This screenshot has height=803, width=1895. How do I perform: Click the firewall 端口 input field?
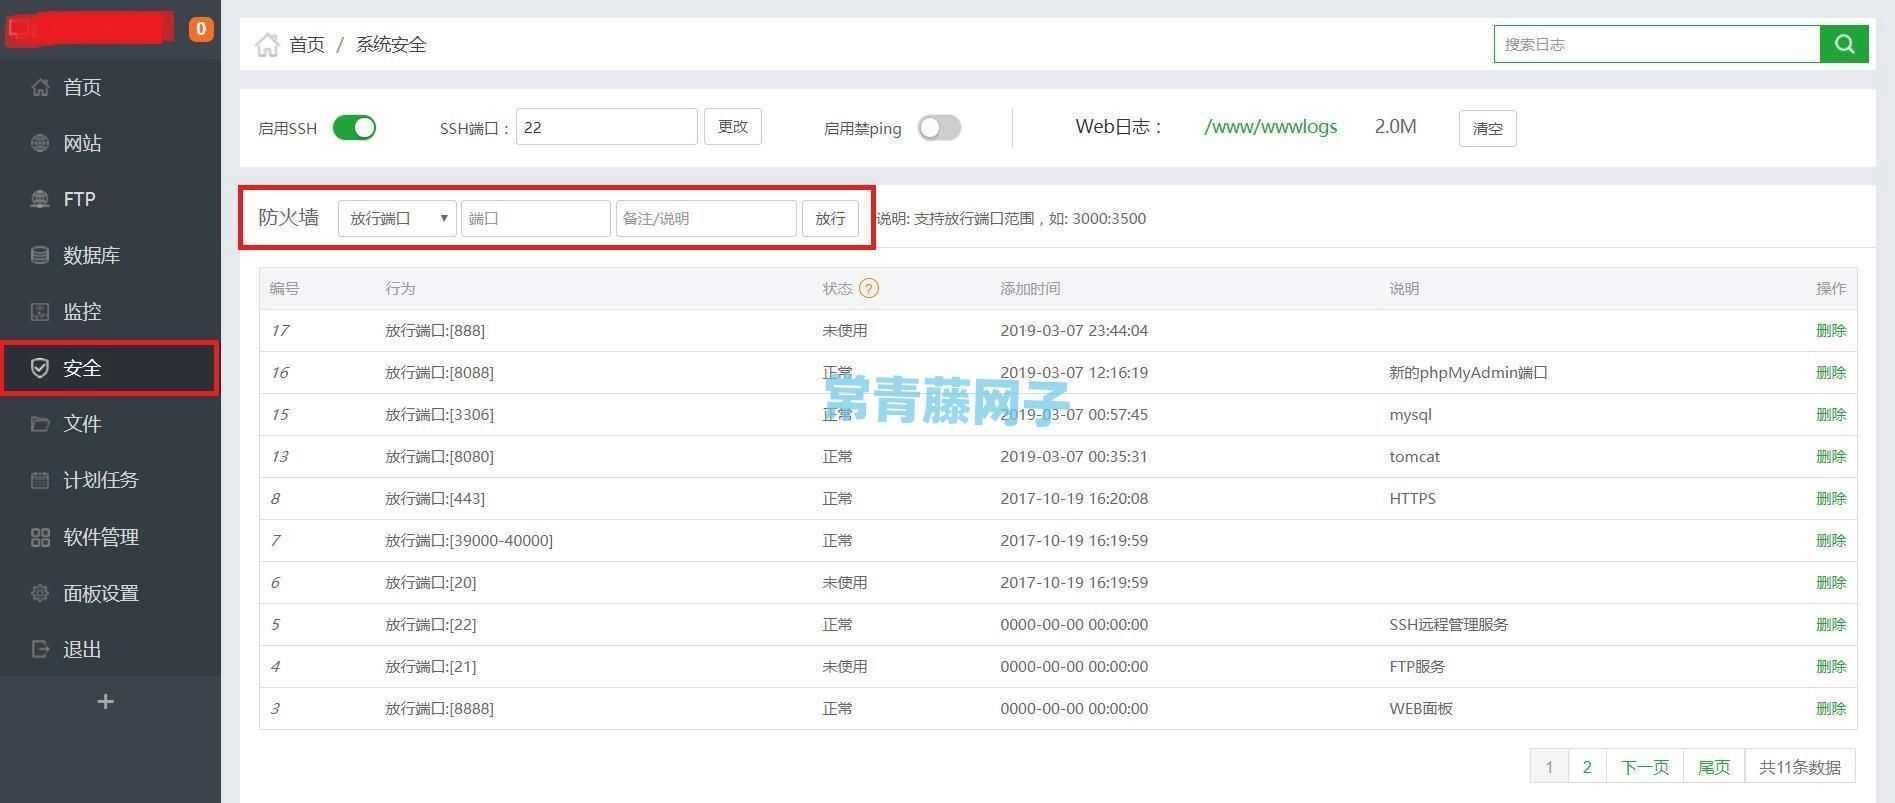pos(535,218)
